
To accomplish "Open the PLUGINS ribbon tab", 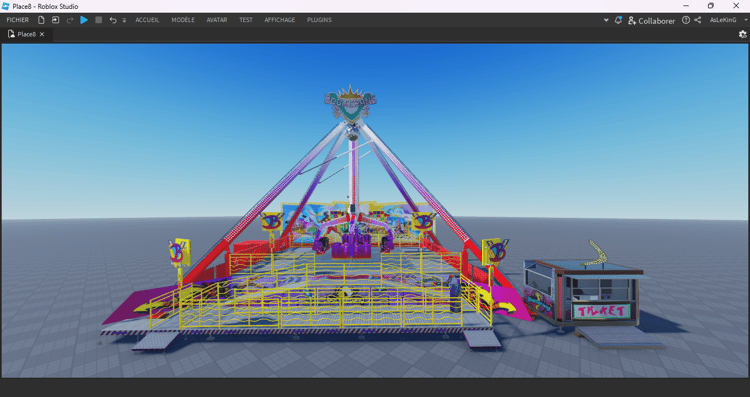I will coord(320,20).
